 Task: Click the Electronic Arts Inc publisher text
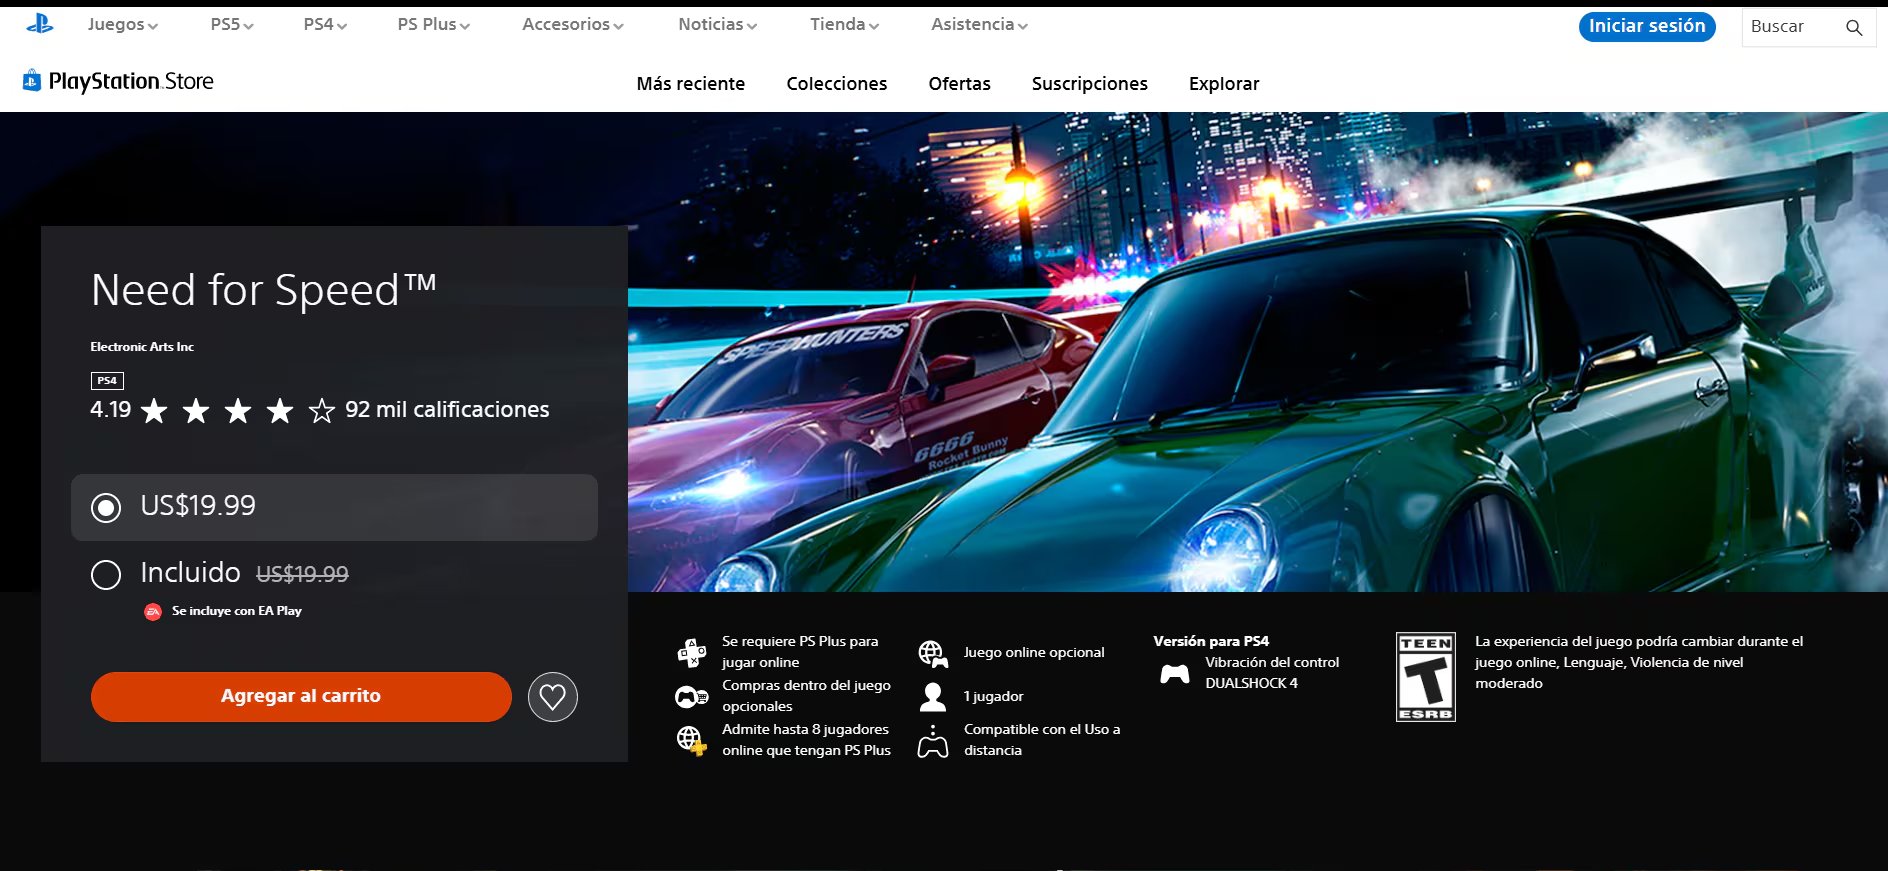[x=142, y=347]
